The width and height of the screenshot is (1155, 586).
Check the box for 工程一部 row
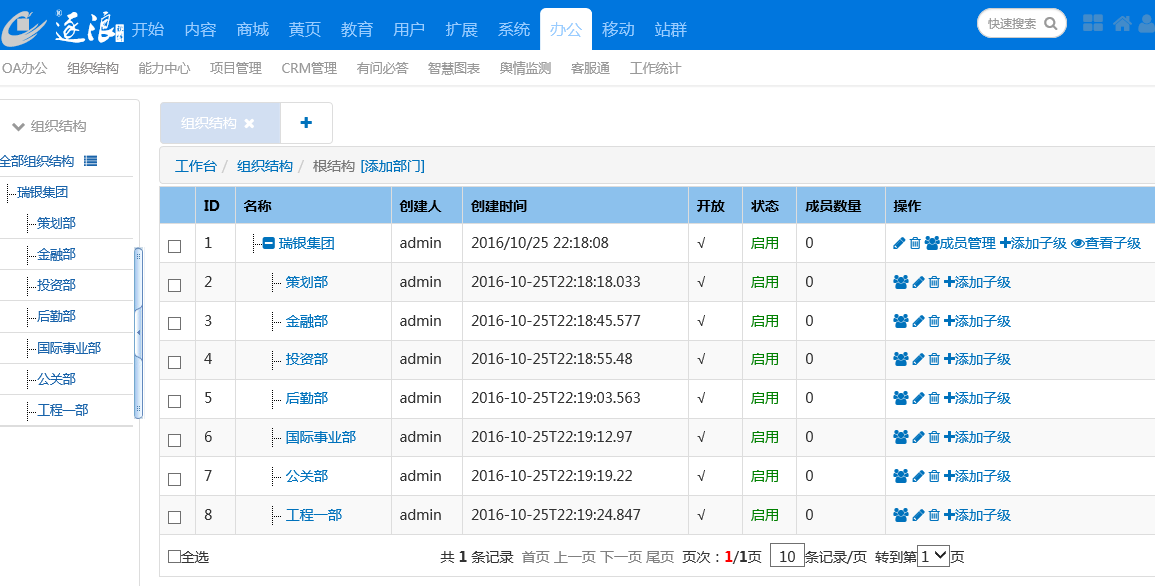[x=175, y=518]
